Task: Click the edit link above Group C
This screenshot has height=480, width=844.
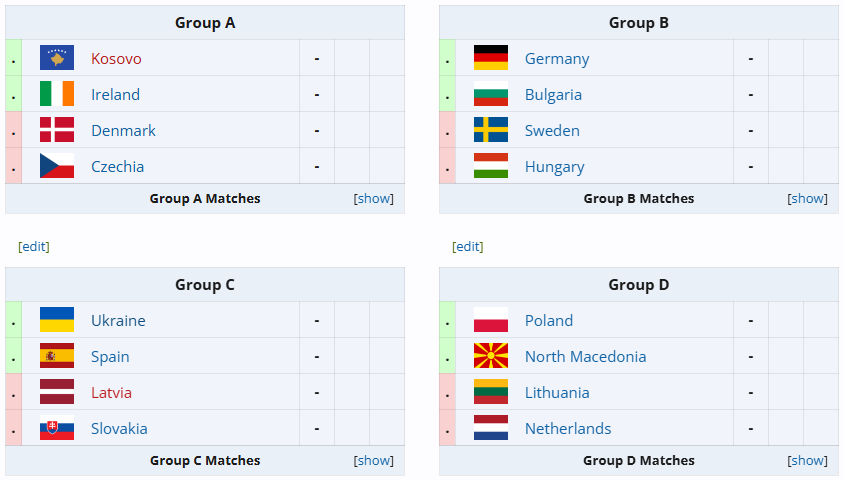Action: pyautogui.click(x=34, y=246)
